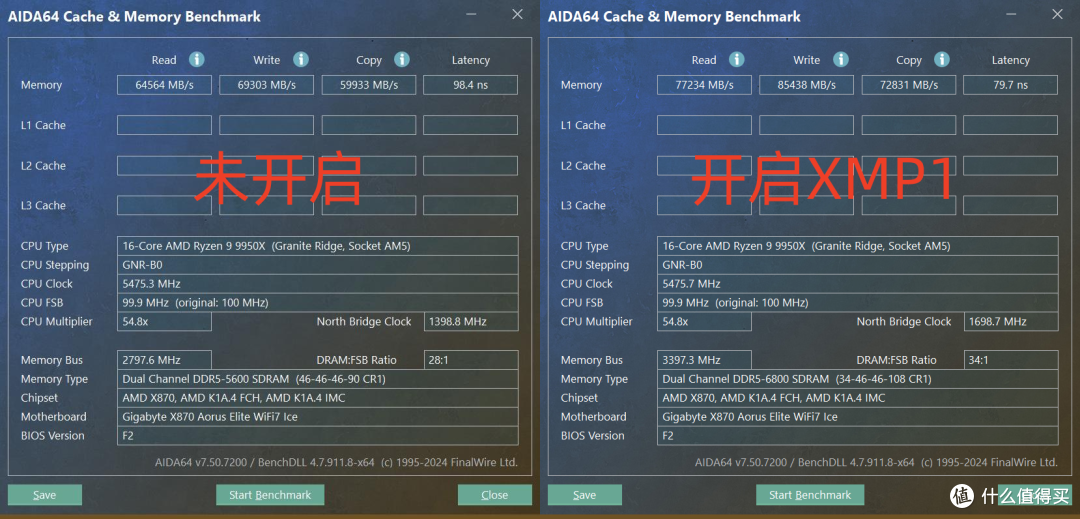
Task: Click BIOS Version F2 in left window
Action: (x=318, y=436)
